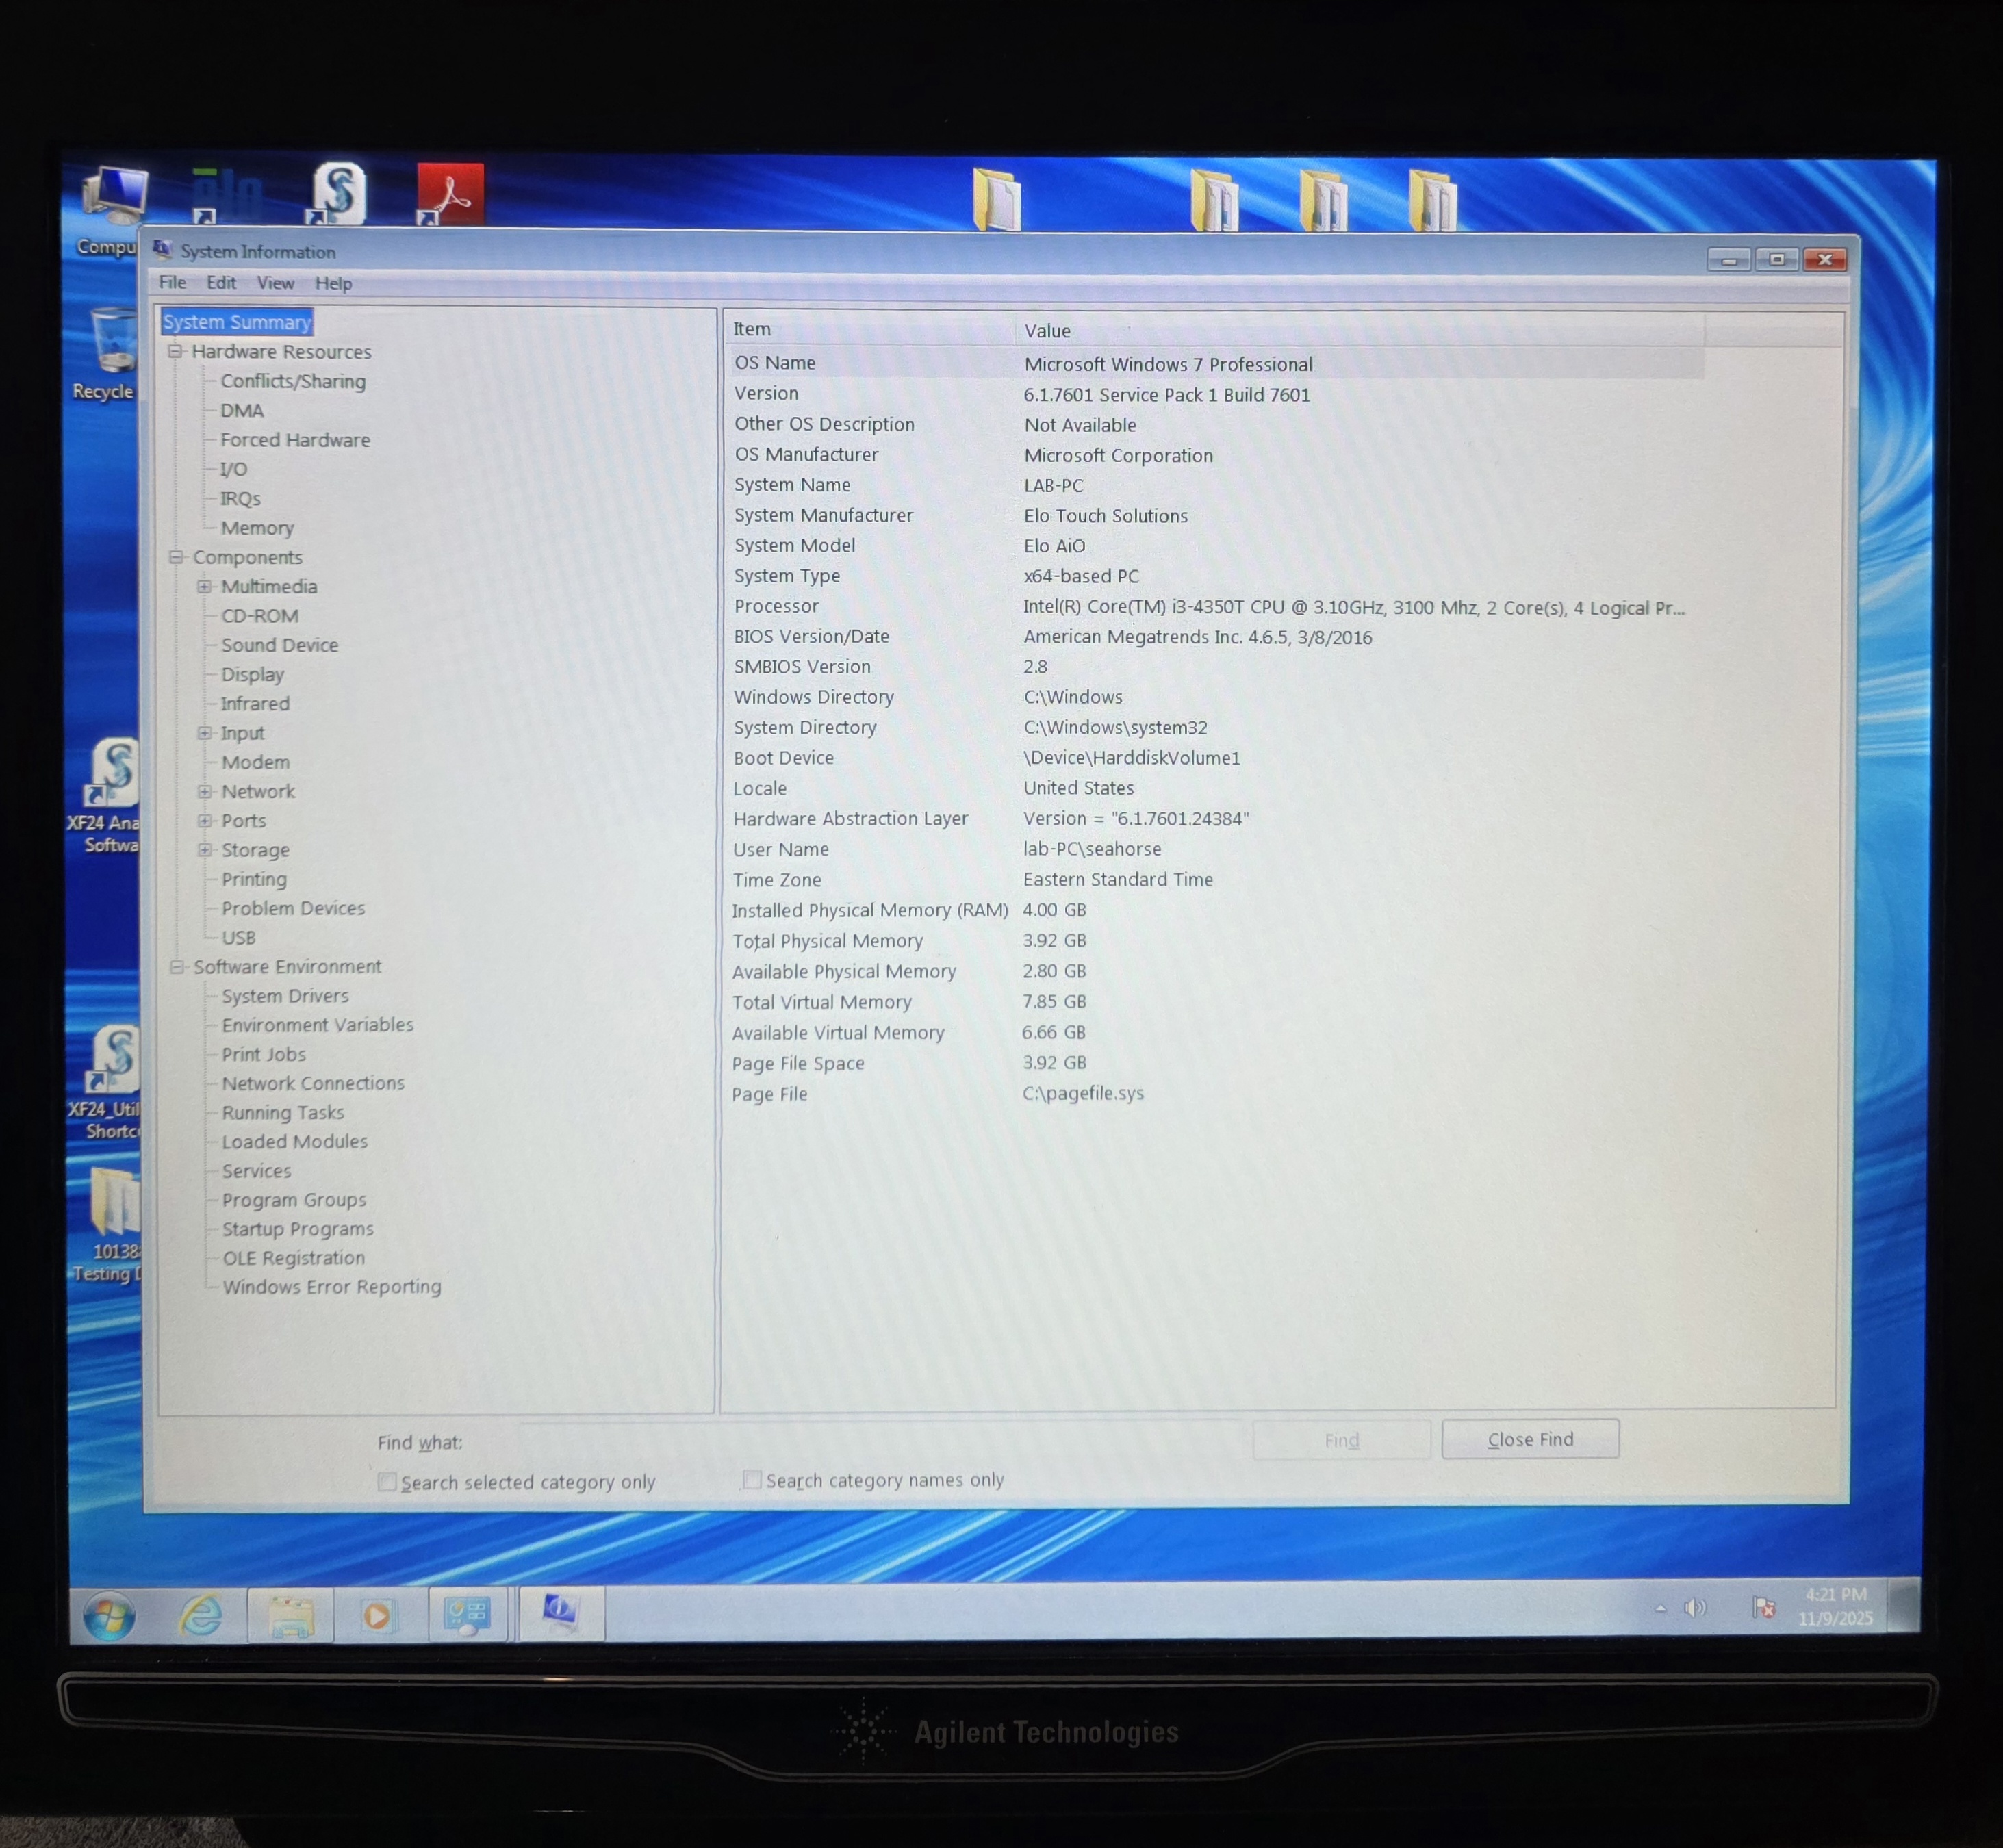
Task: Expand the Storage tree node
Action: click(x=204, y=849)
